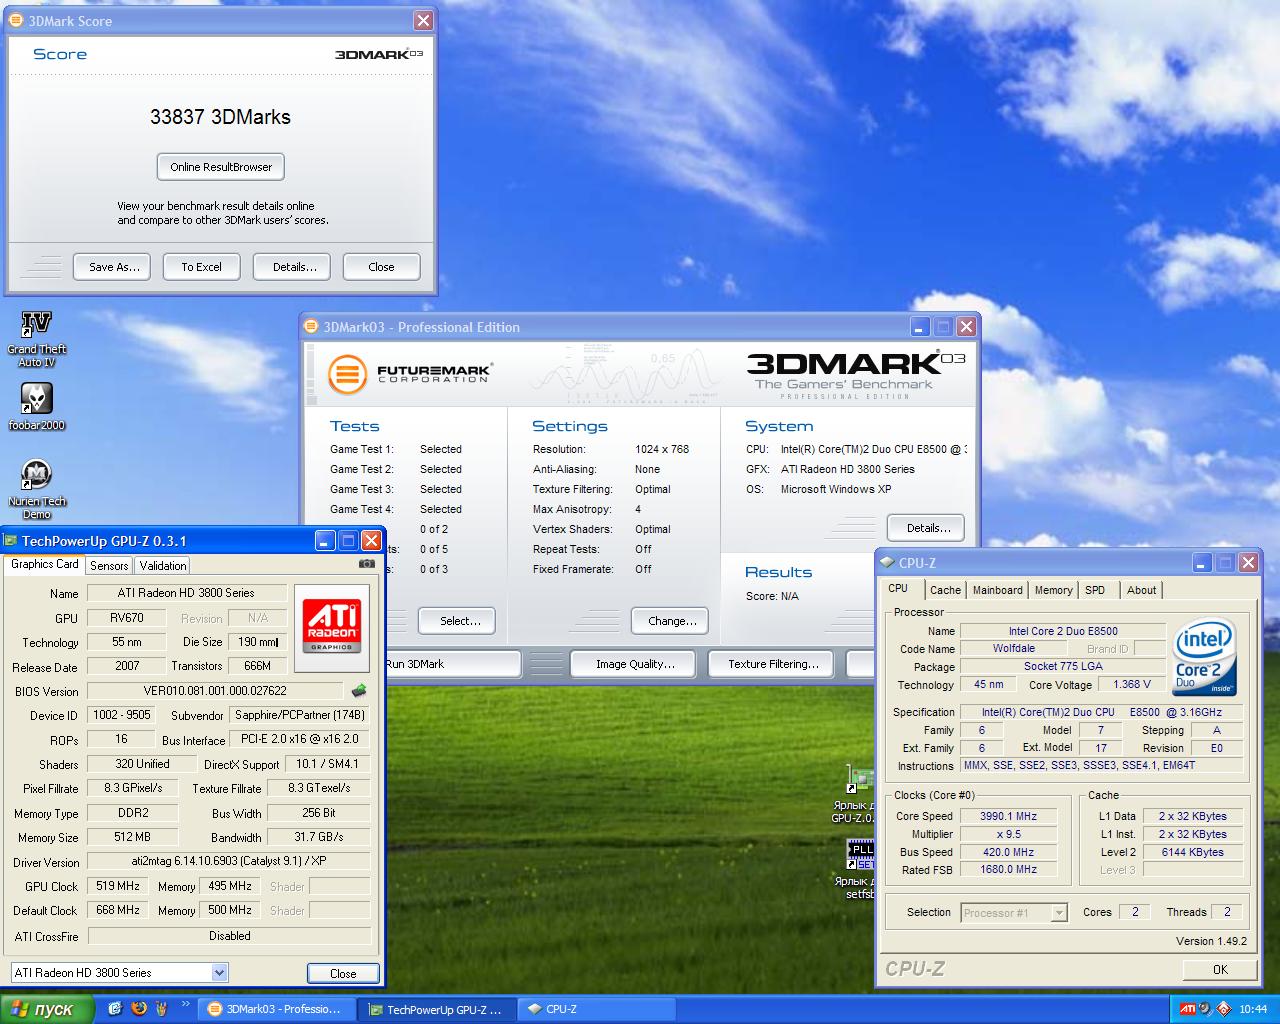Click the Change... settings button in 3DMark03
This screenshot has width=1280, height=1024.
(x=670, y=621)
